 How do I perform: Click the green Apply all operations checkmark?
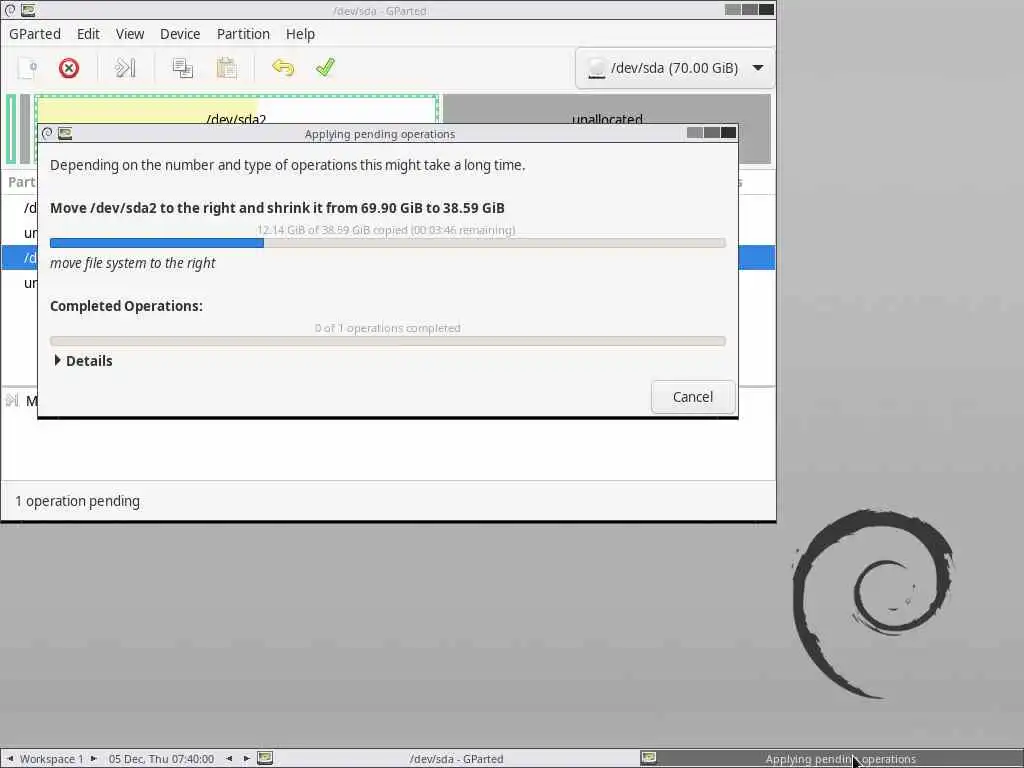tap(325, 68)
